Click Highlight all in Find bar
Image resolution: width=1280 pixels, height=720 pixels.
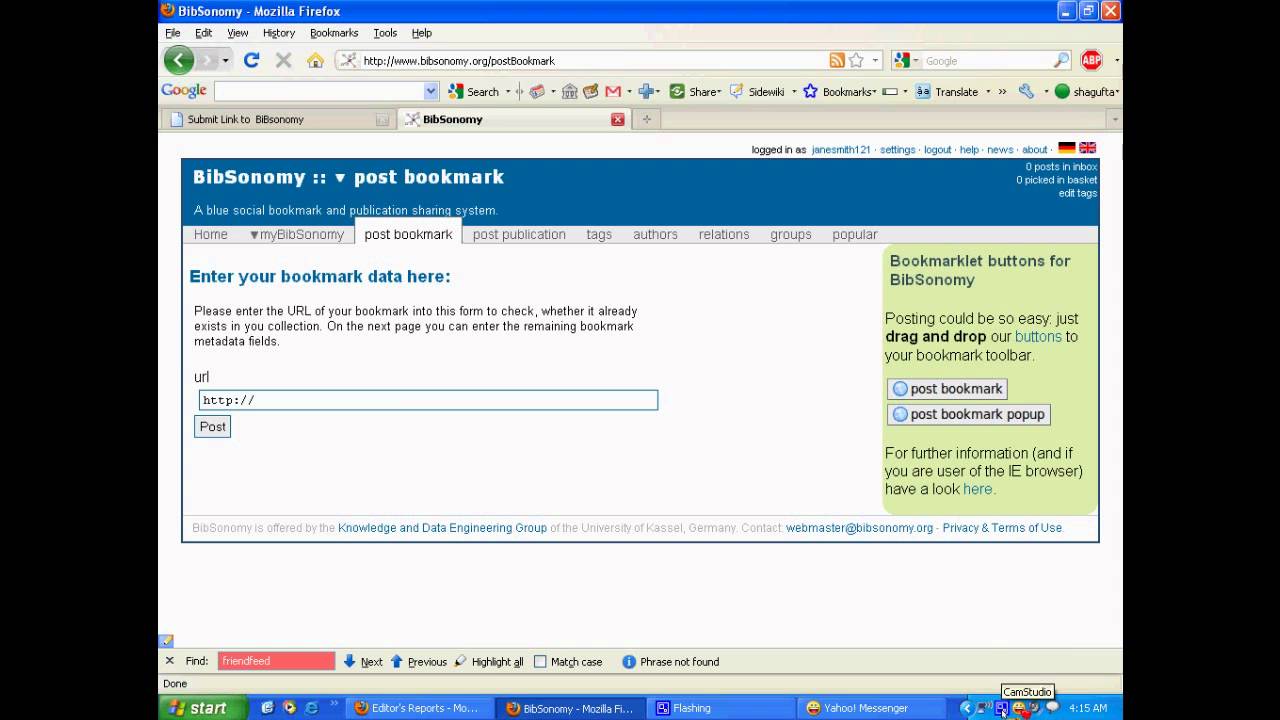click(x=489, y=661)
